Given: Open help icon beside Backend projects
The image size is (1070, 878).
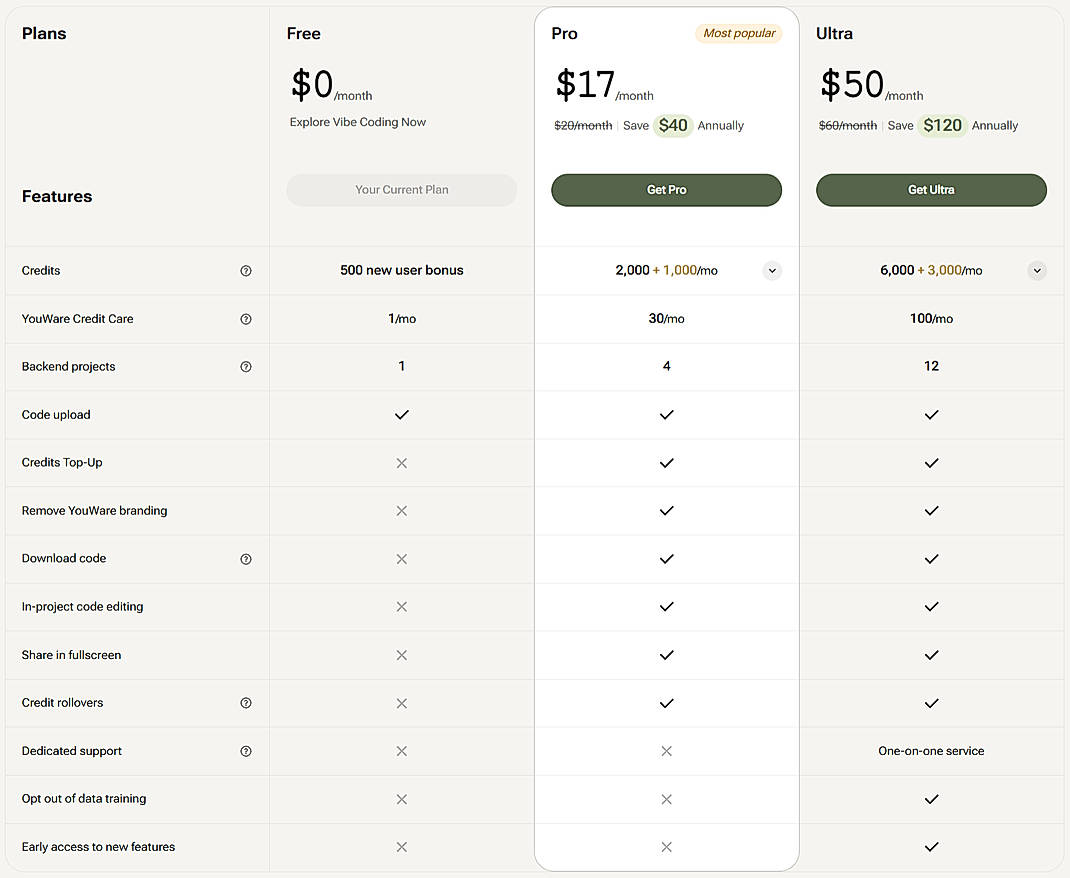Looking at the screenshot, I should 246,367.
